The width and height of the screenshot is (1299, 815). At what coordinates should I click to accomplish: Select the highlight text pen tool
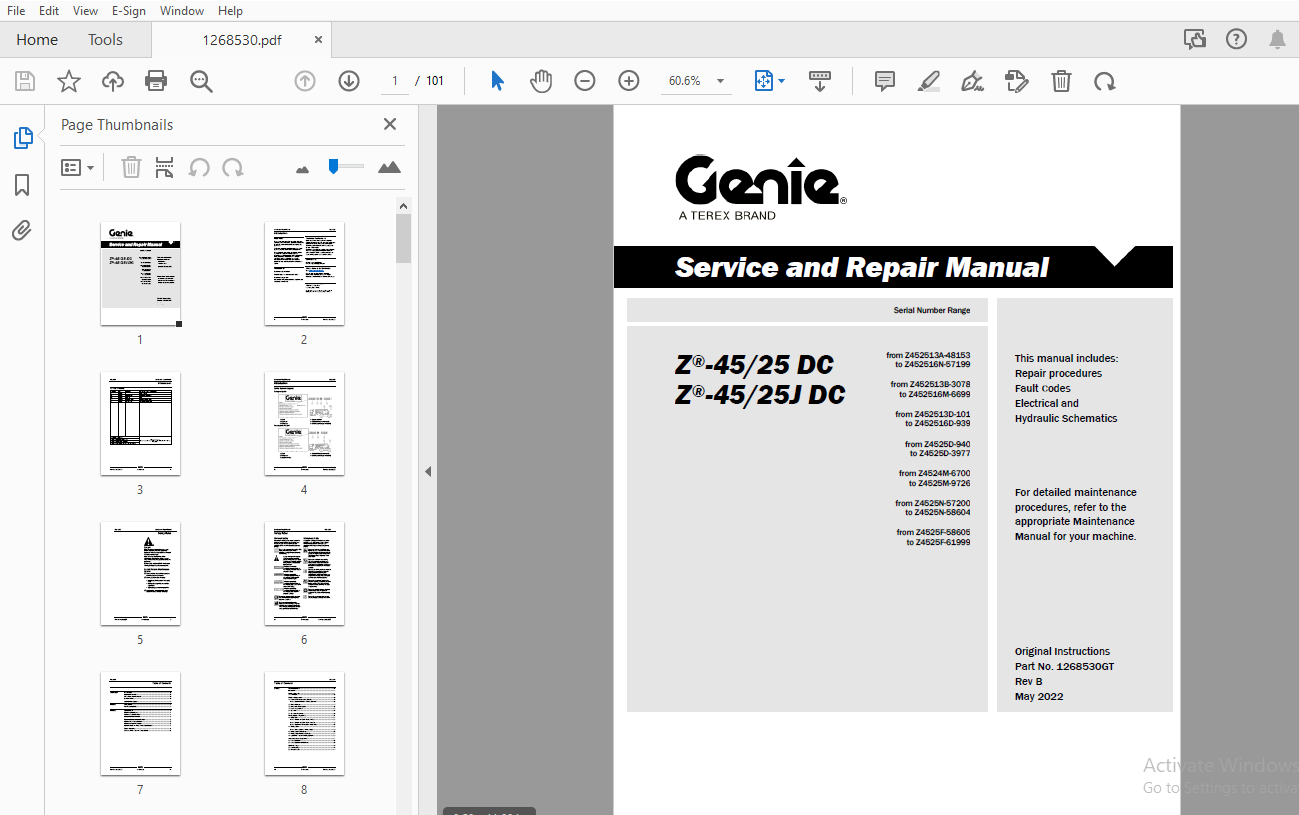[929, 81]
